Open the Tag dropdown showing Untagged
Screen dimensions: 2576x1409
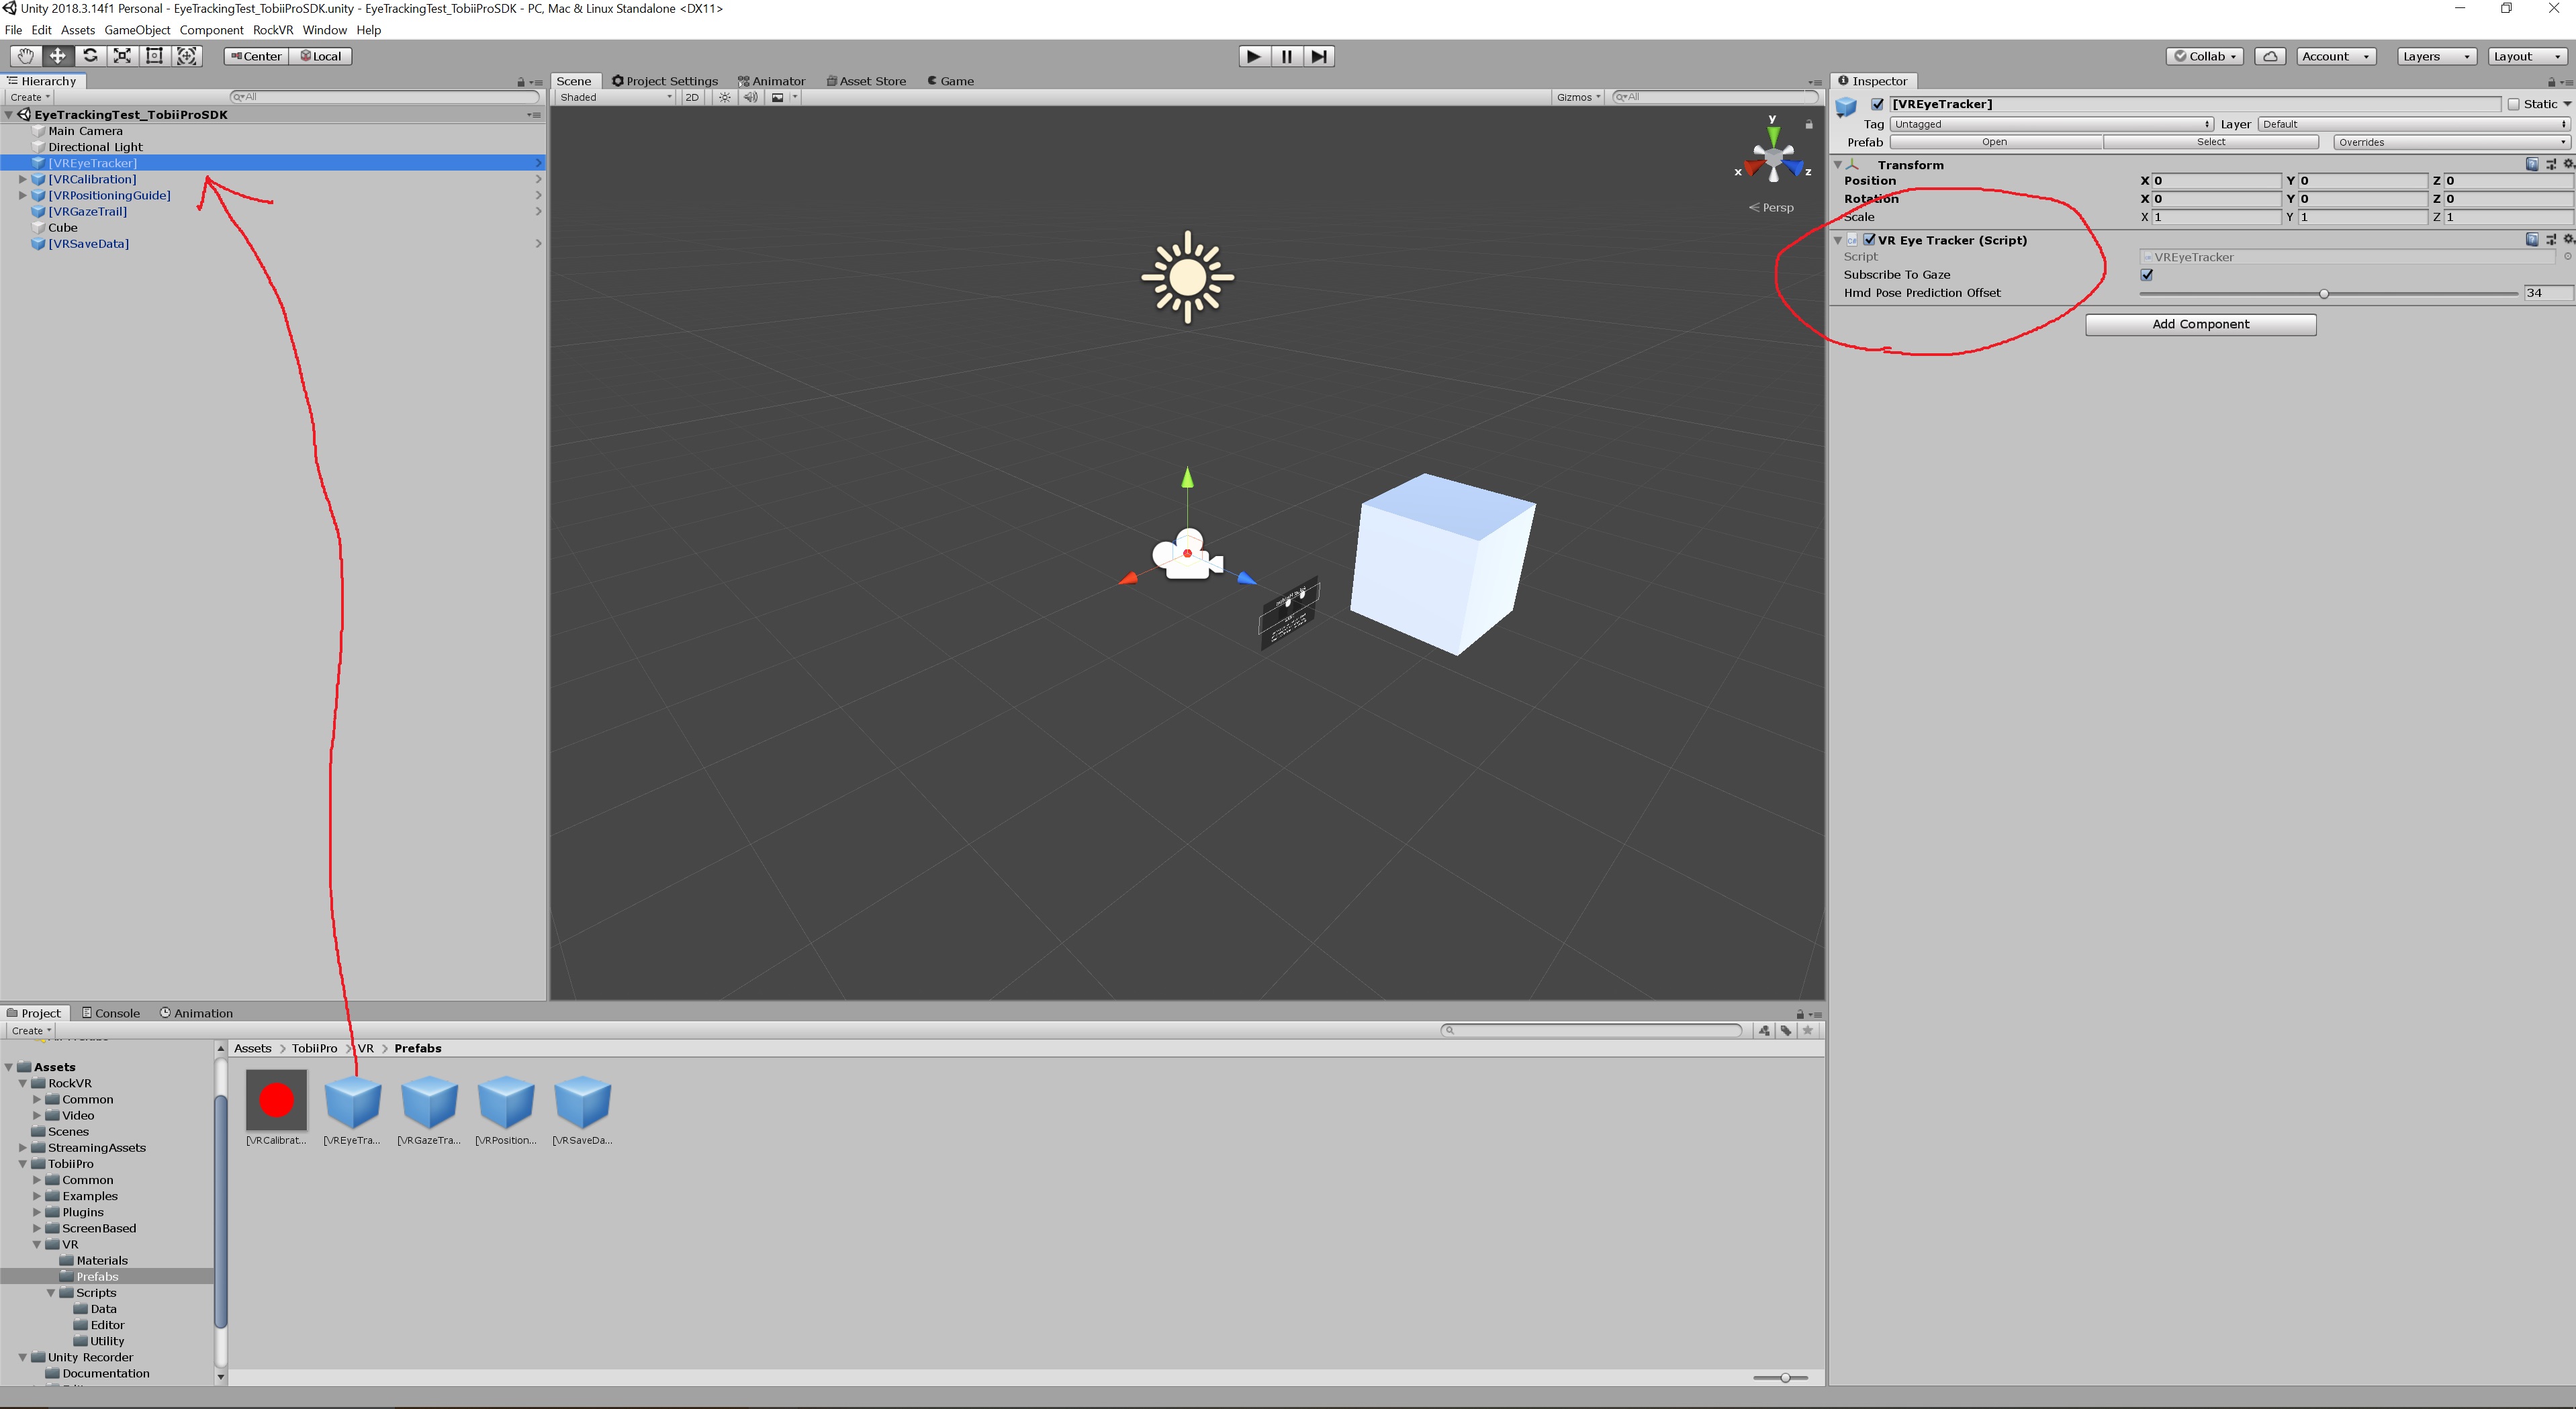pos(2051,124)
